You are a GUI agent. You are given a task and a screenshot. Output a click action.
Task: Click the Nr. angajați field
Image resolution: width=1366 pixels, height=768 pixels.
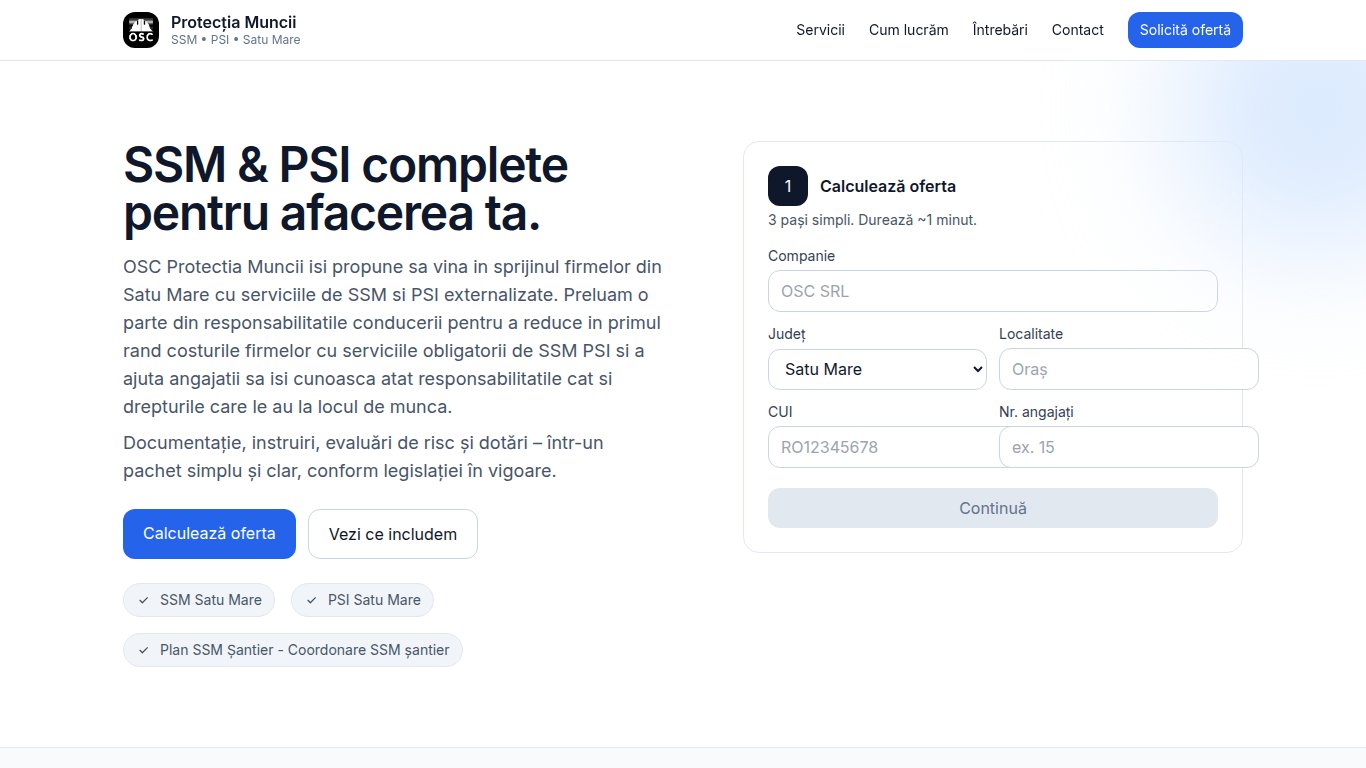coord(1128,447)
